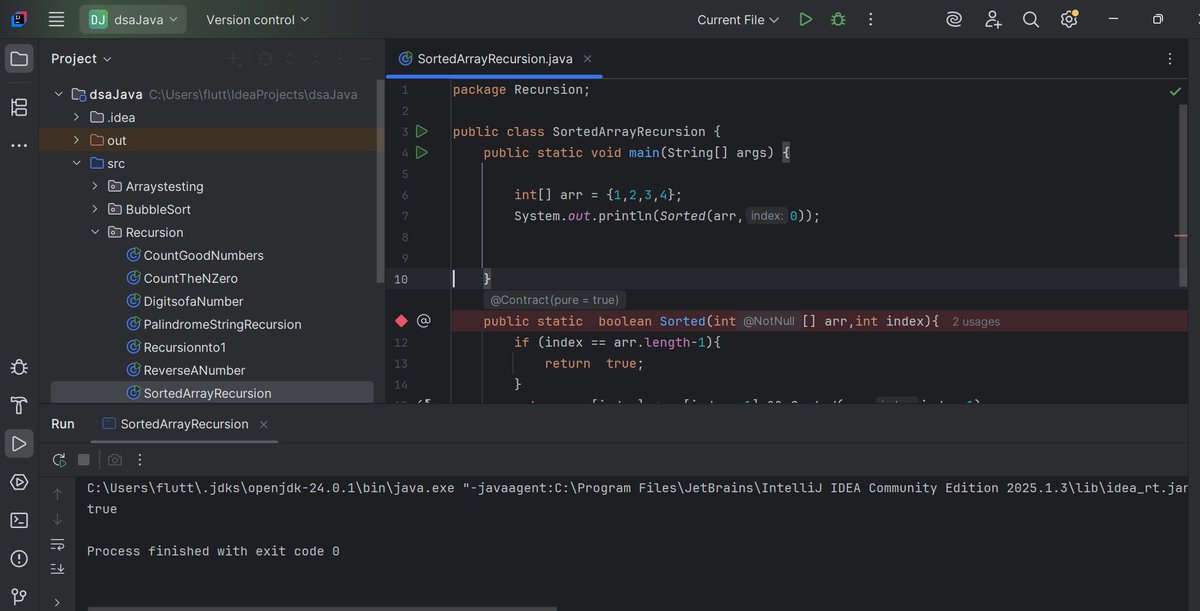Image resolution: width=1200 pixels, height=611 pixels.
Task: Open the Current File run configuration dropdown
Action: 737,18
